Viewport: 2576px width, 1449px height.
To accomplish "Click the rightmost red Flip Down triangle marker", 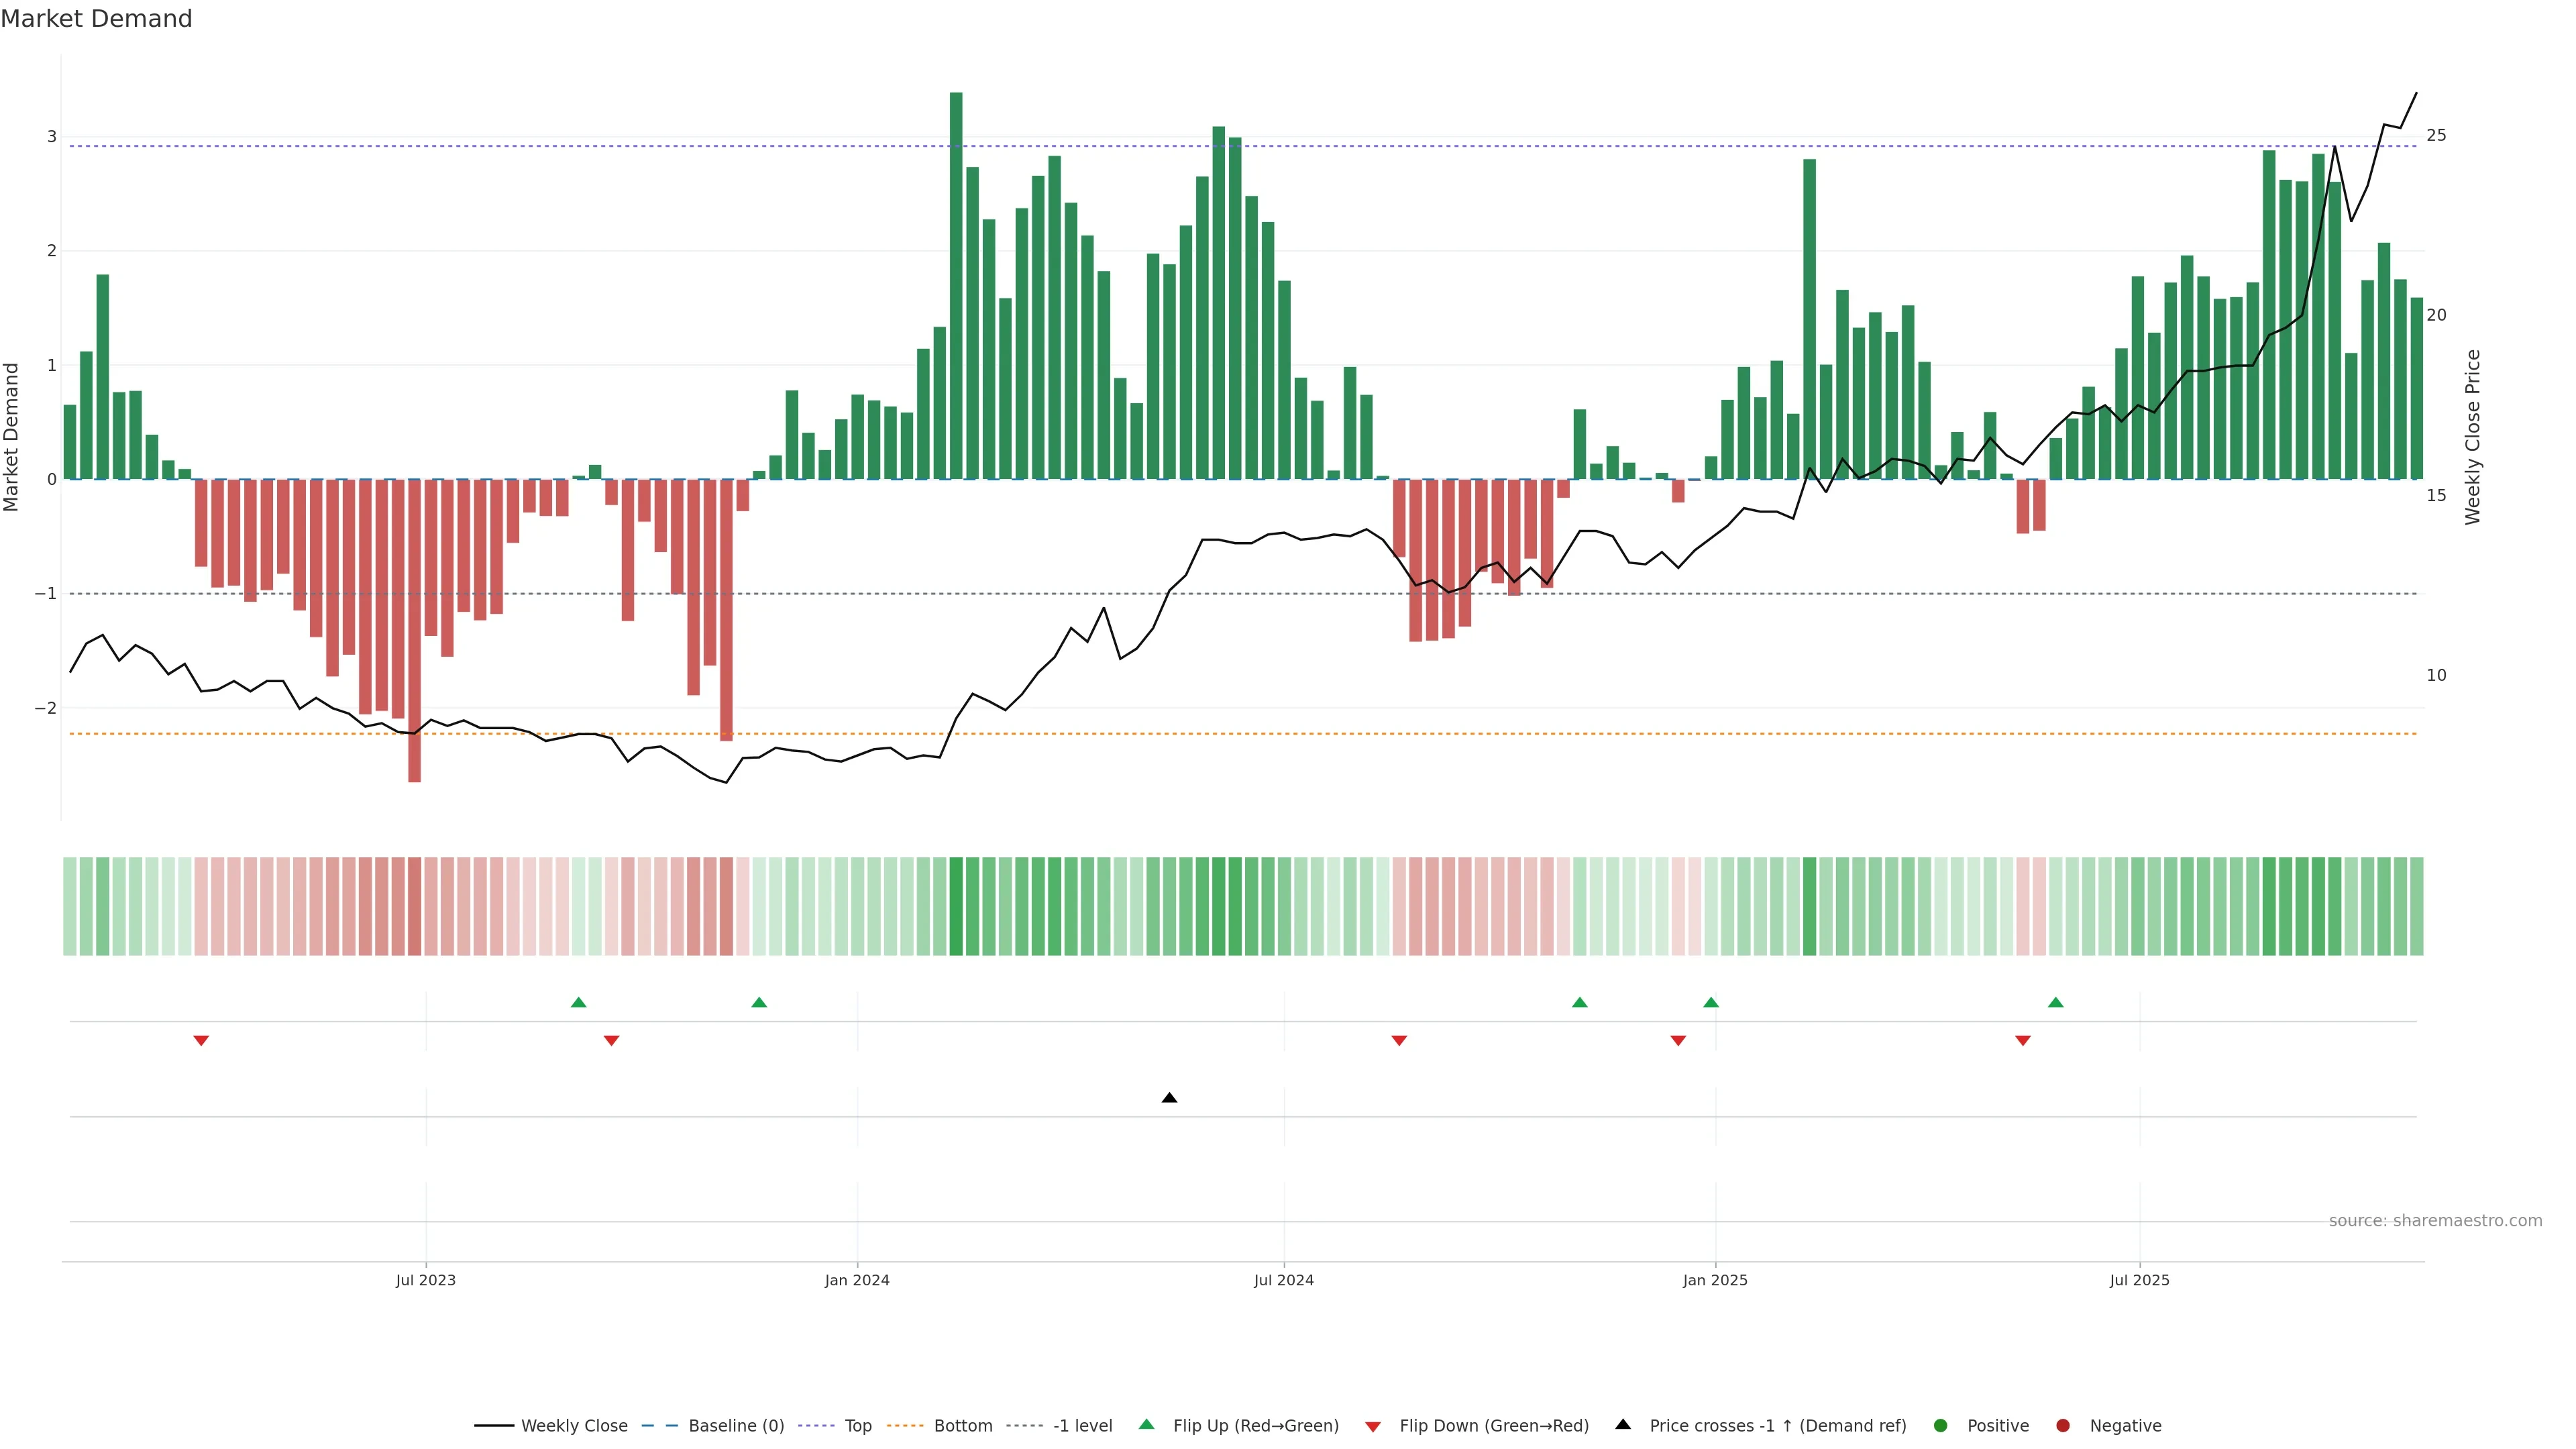I will pyautogui.click(x=2023, y=1041).
